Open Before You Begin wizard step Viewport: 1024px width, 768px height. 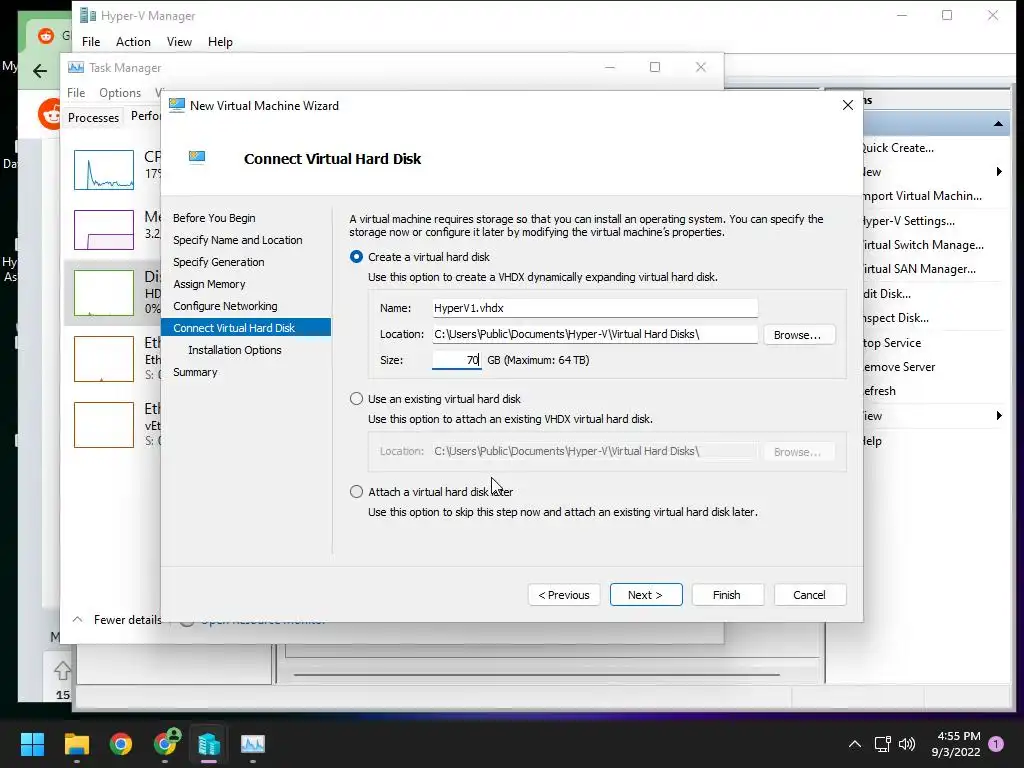214,218
